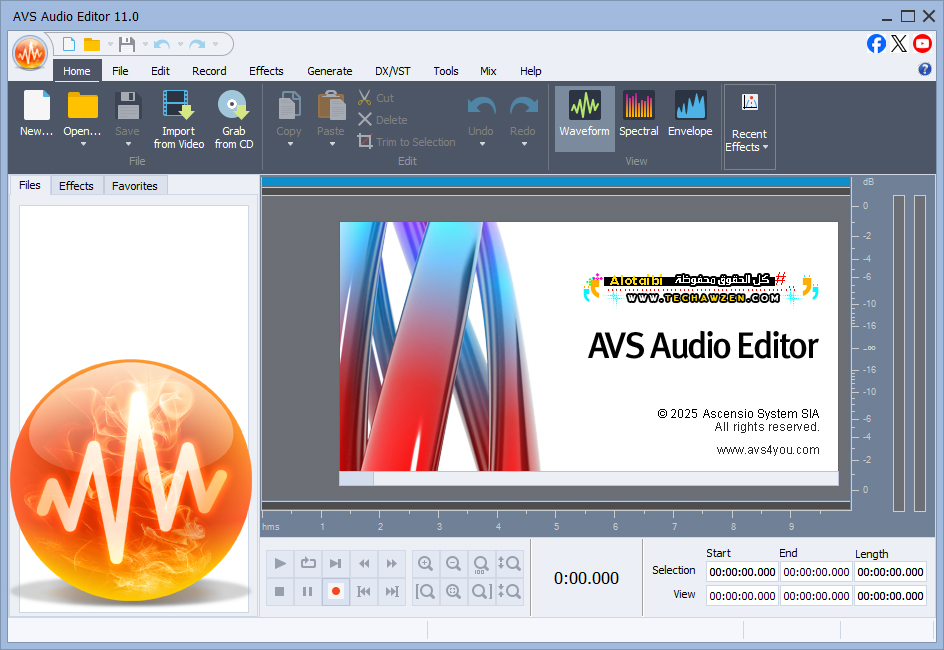Open the Help ribbon tab
Image resolution: width=944 pixels, height=650 pixels.
click(x=530, y=71)
